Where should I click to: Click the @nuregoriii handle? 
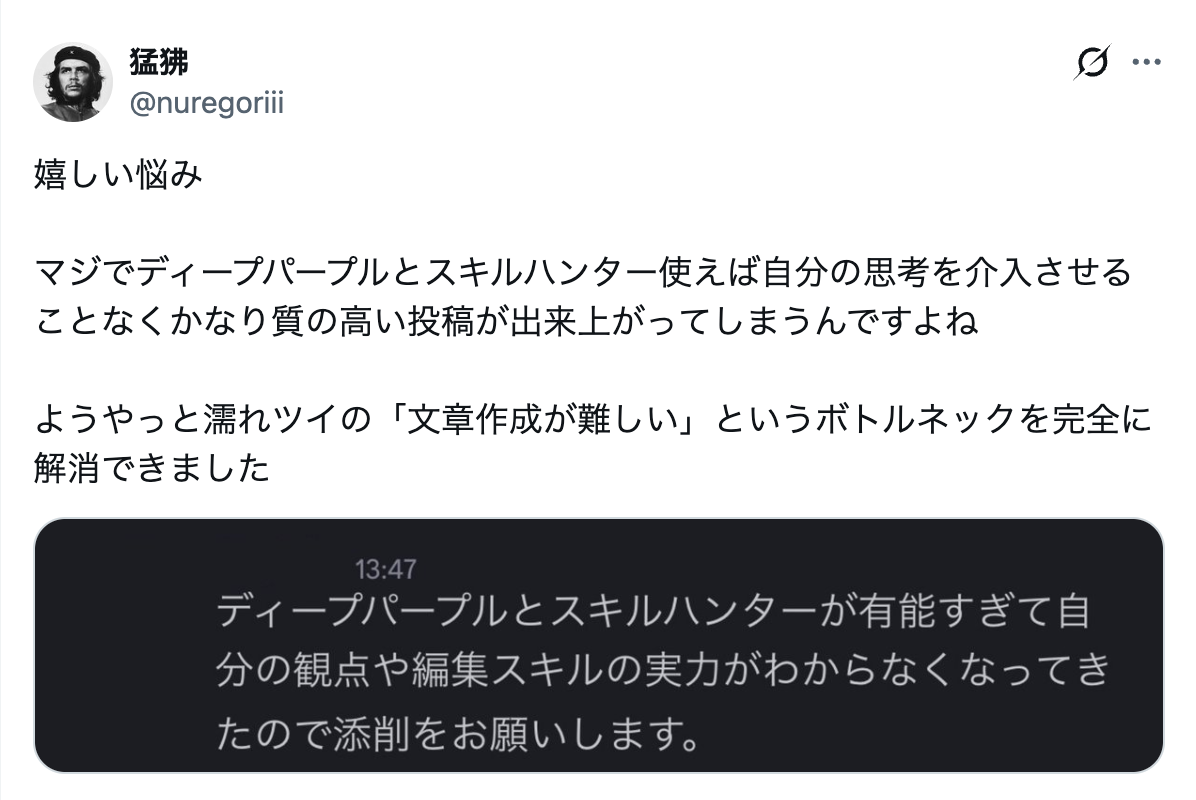pos(206,103)
